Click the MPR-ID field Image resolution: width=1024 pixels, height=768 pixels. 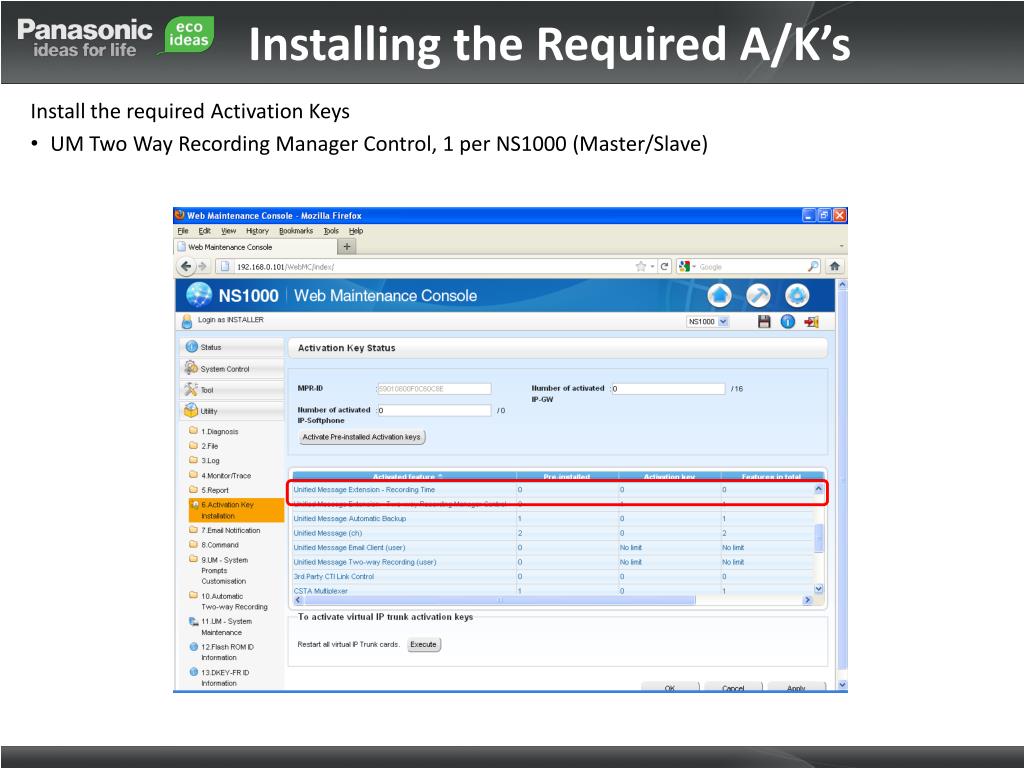point(434,389)
